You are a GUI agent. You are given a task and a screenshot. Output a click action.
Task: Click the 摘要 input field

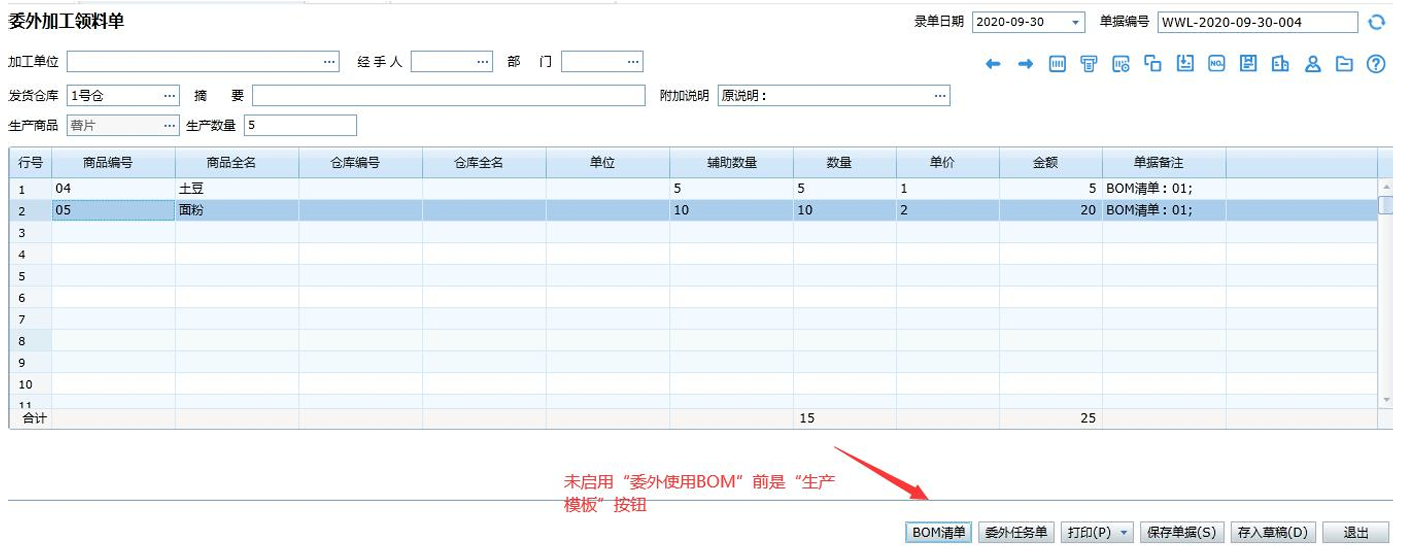pos(448,96)
